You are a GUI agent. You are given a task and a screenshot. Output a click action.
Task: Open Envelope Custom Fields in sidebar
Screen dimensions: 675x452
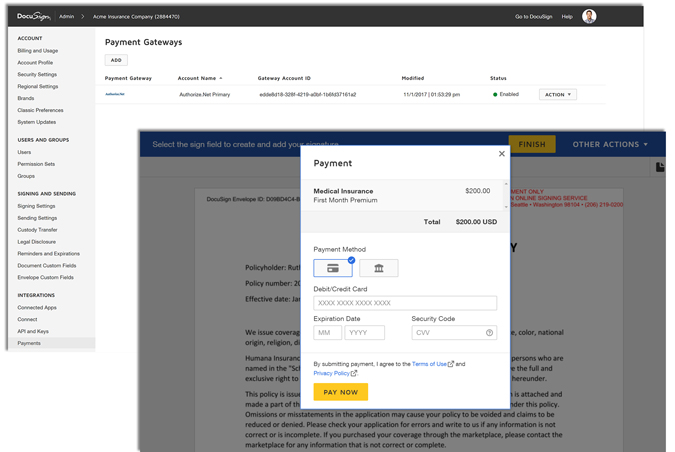pyautogui.click(x=46, y=278)
